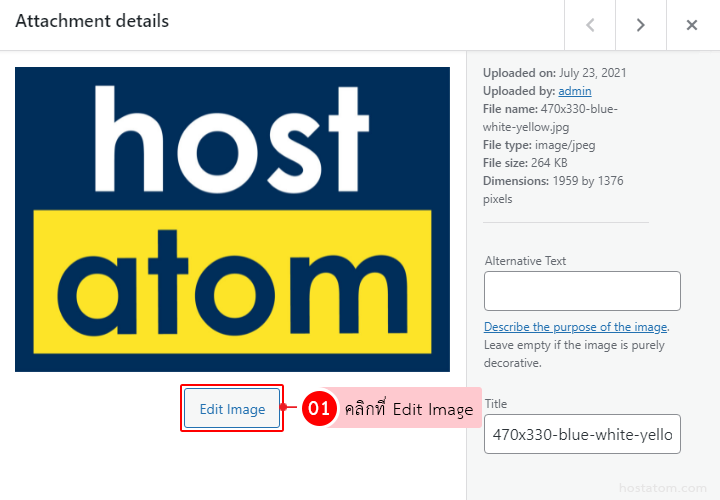
Task: Click the red 01 step badge
Action: 319,408
